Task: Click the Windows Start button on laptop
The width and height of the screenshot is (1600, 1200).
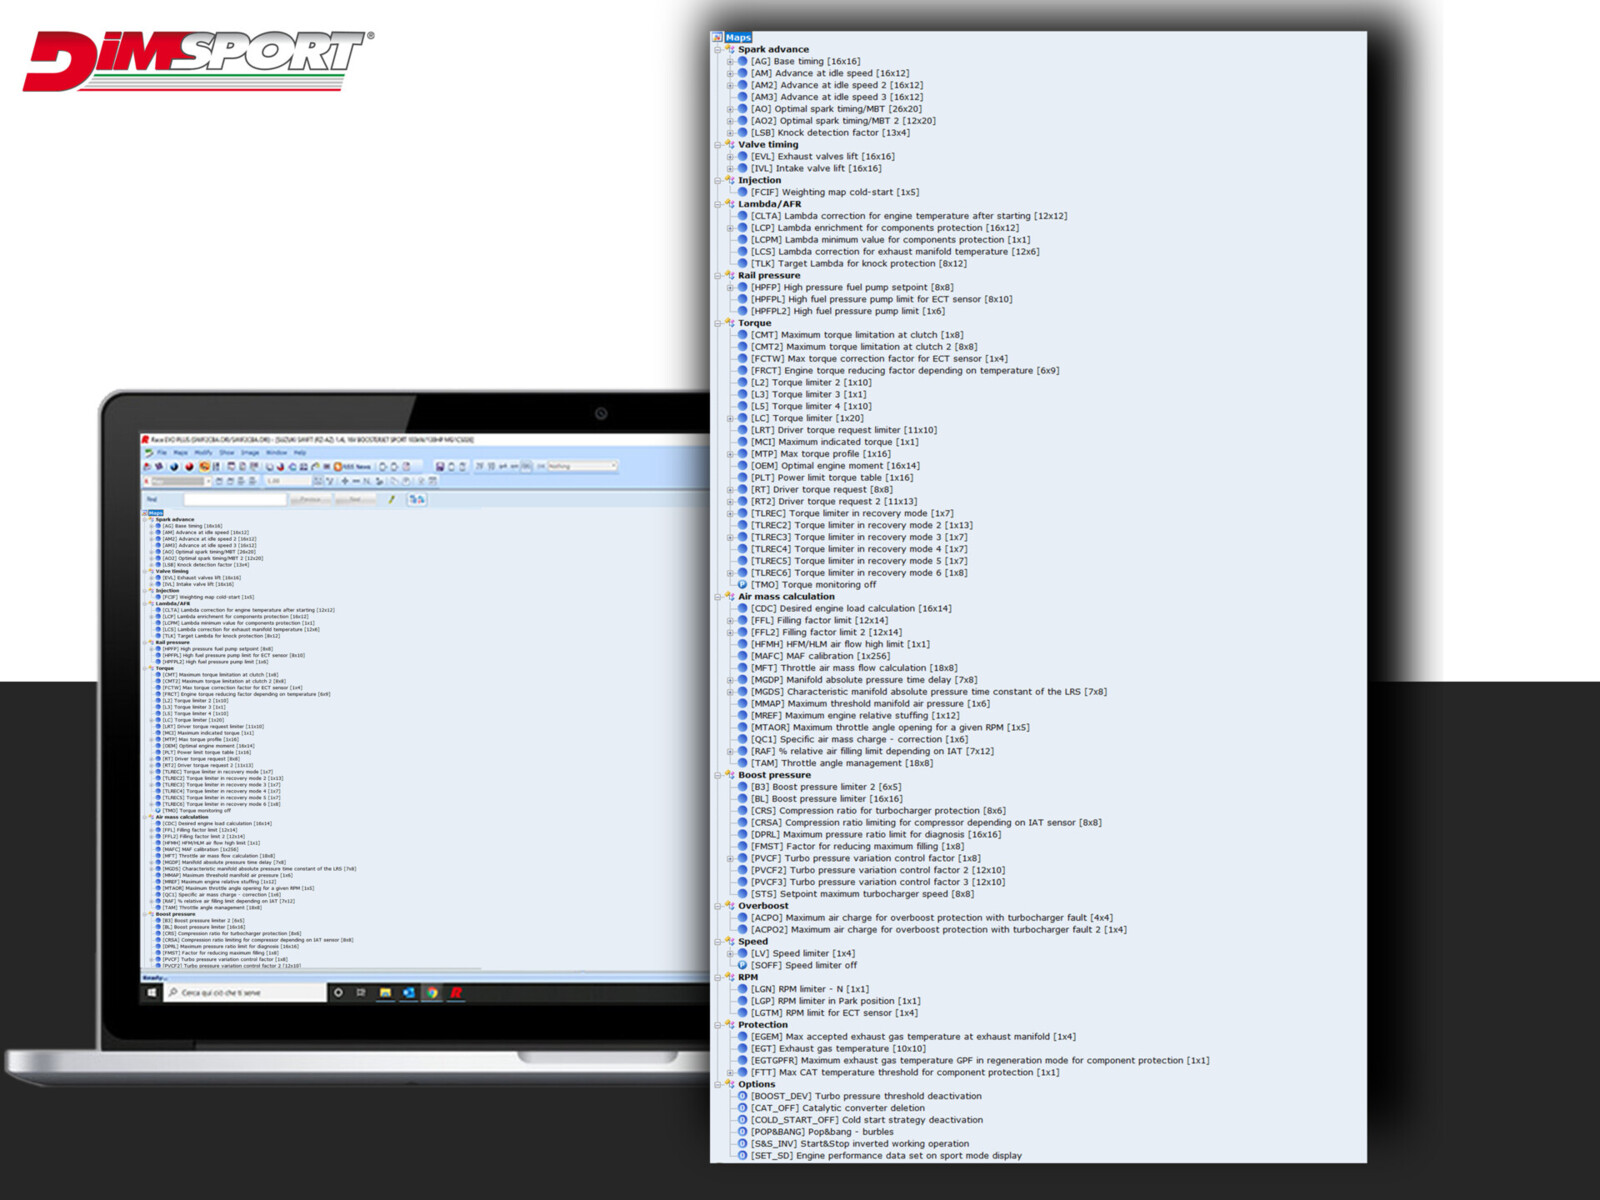Action: pos(152,993)
